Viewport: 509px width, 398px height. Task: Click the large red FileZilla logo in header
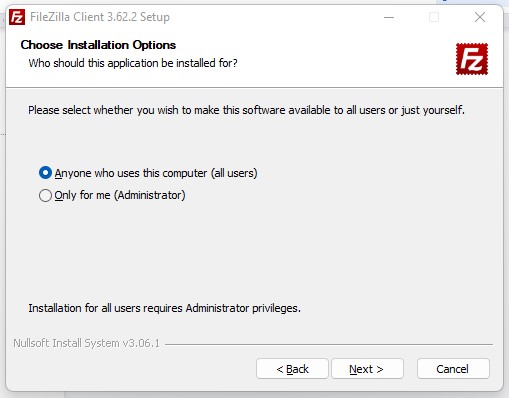click(x=472, y=59)
